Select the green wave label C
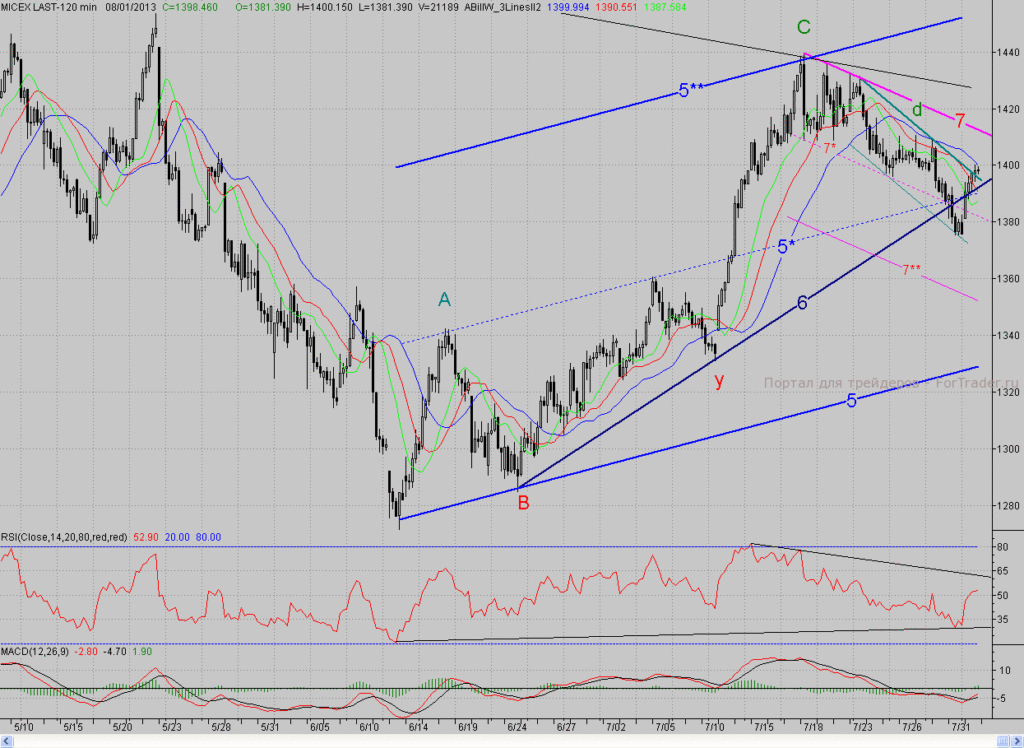Viewport: 1024px width, 748px height. coord(803,27)
